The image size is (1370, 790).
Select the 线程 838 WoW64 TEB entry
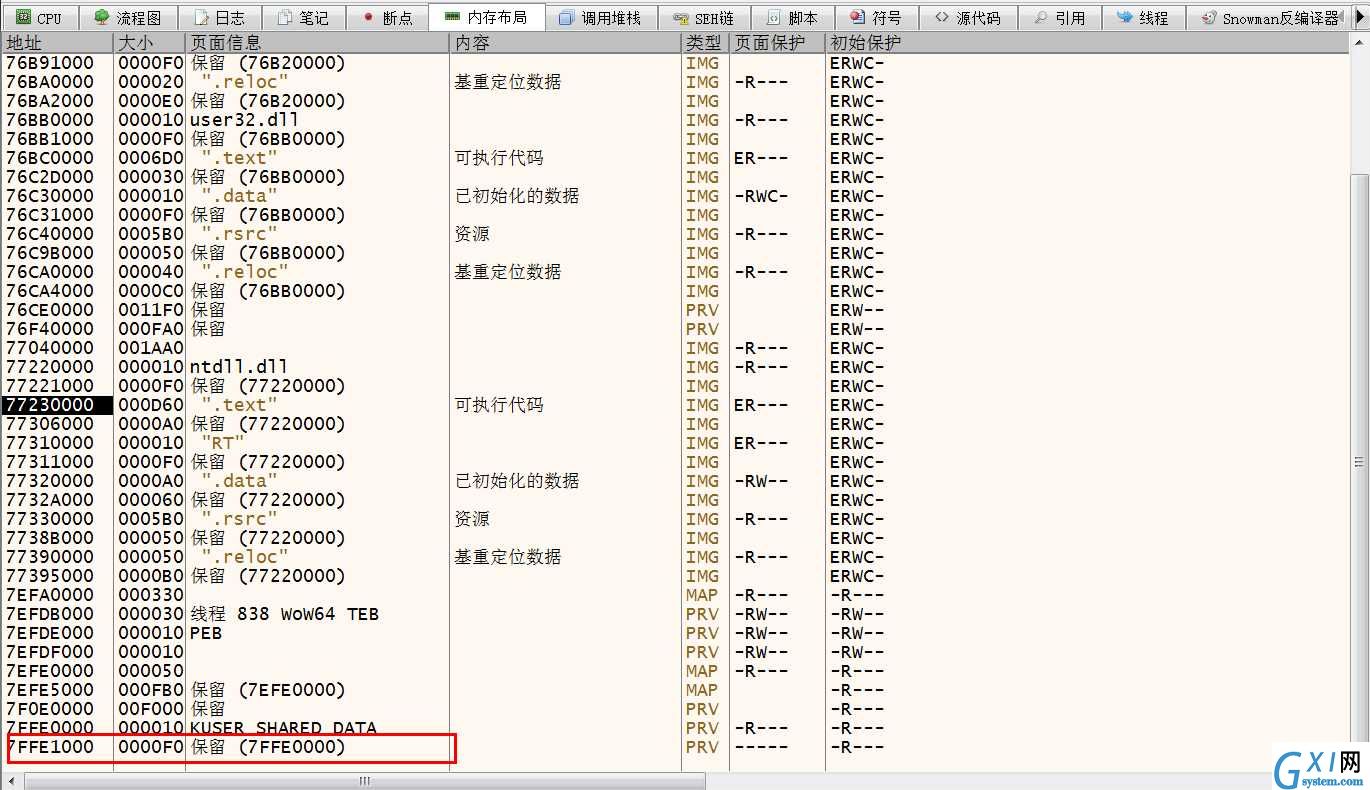click(x=284, y=614)
